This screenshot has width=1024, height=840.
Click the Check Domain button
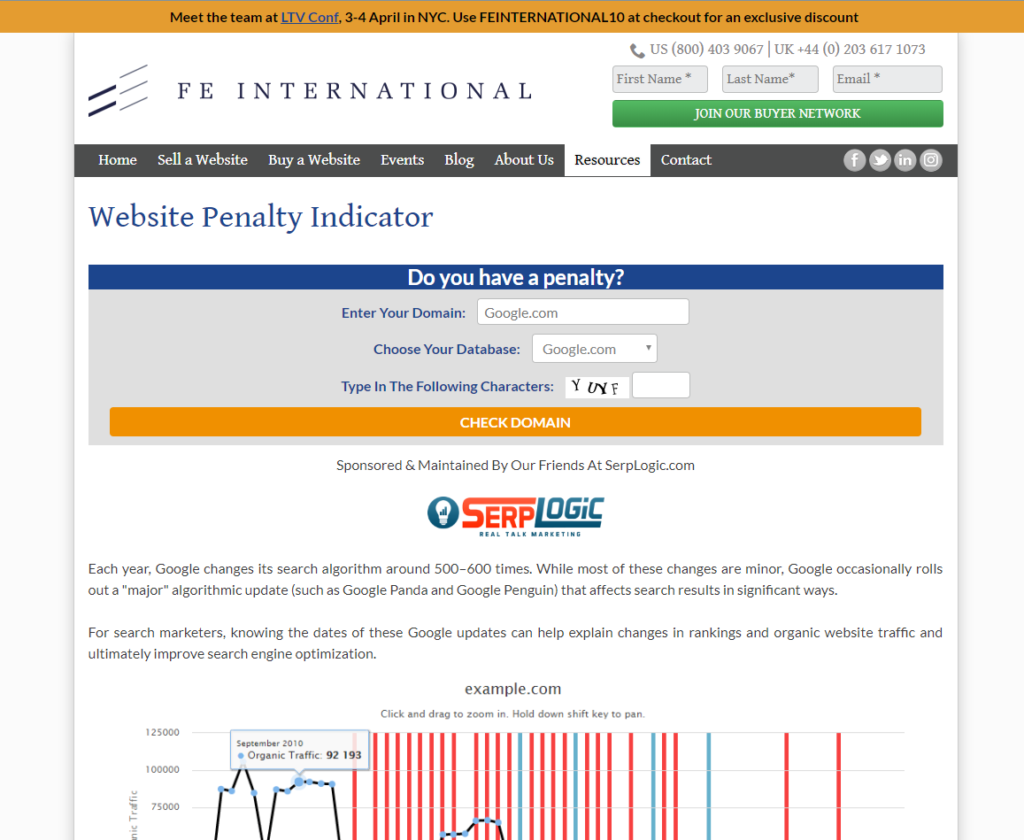pyautogui.click(x=515, y=422)
